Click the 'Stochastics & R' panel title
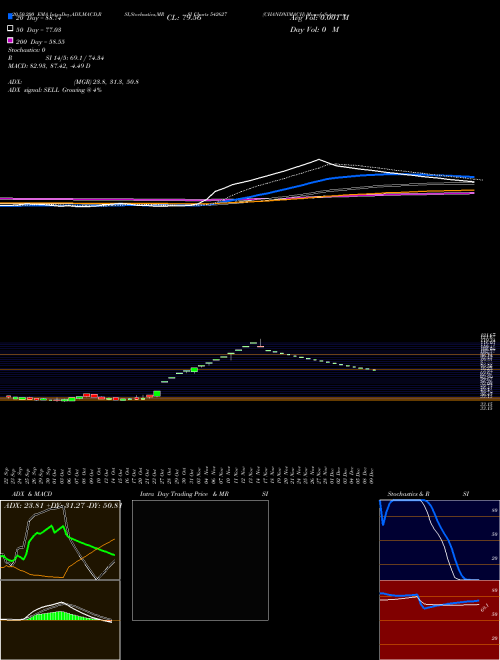Screen dimensions: 500x660 [x=409, y=494]
